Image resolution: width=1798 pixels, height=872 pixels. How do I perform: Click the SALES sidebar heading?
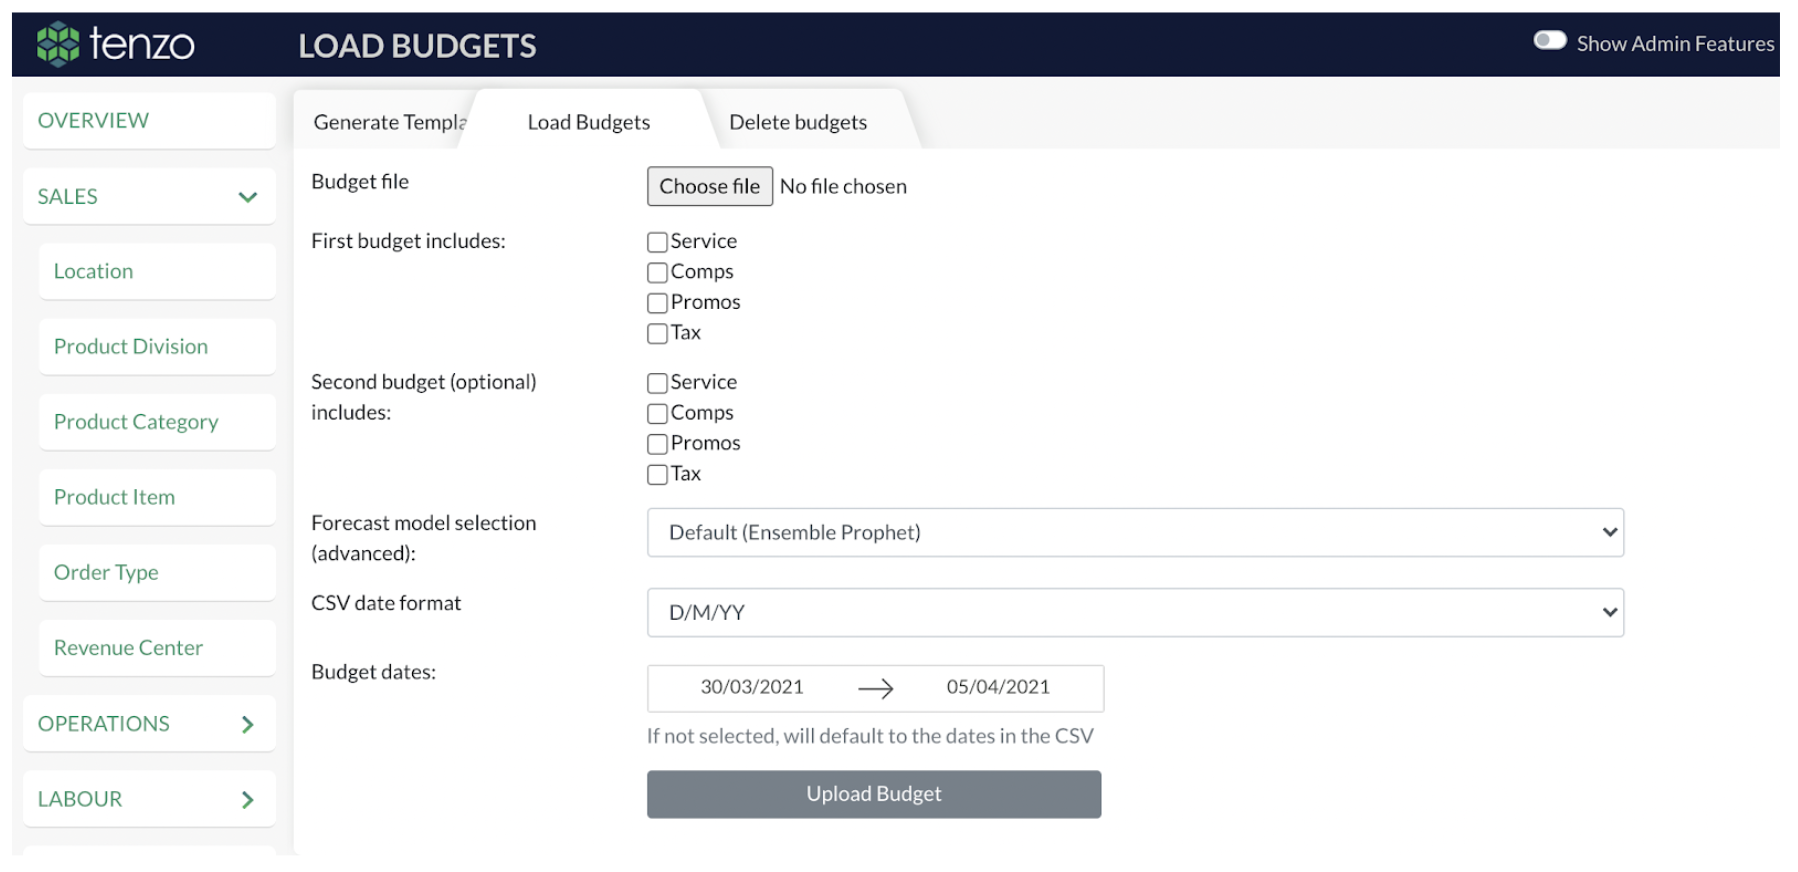[x=68, y=197]
